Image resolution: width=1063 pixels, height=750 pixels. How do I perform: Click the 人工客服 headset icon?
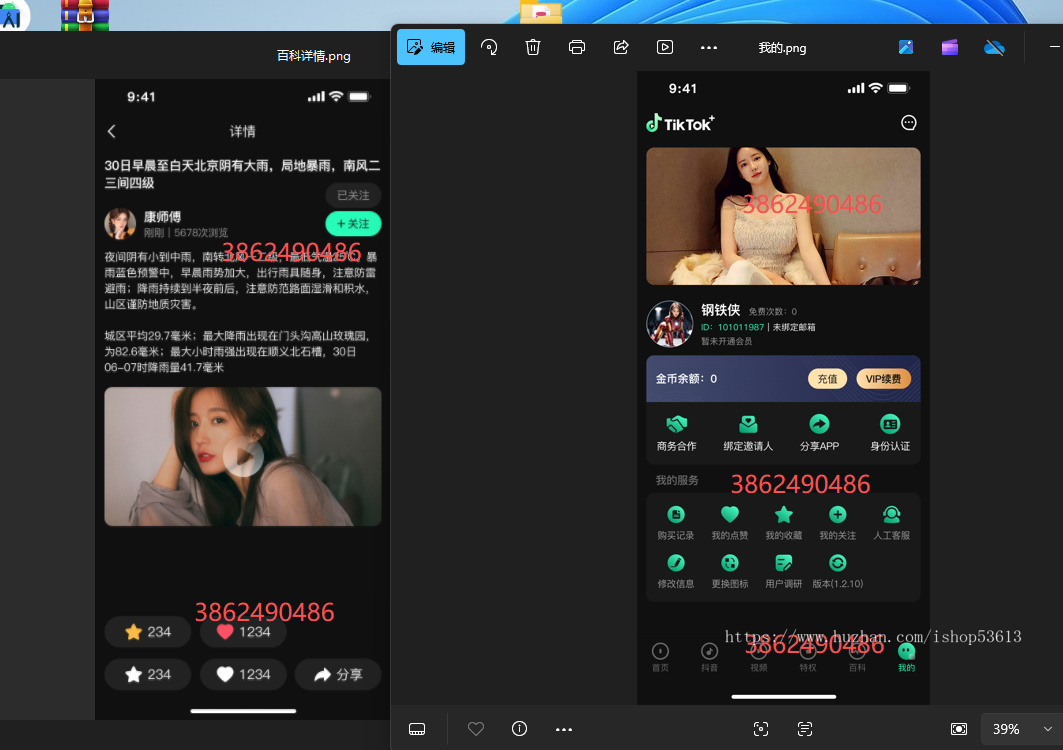[891, 515]
